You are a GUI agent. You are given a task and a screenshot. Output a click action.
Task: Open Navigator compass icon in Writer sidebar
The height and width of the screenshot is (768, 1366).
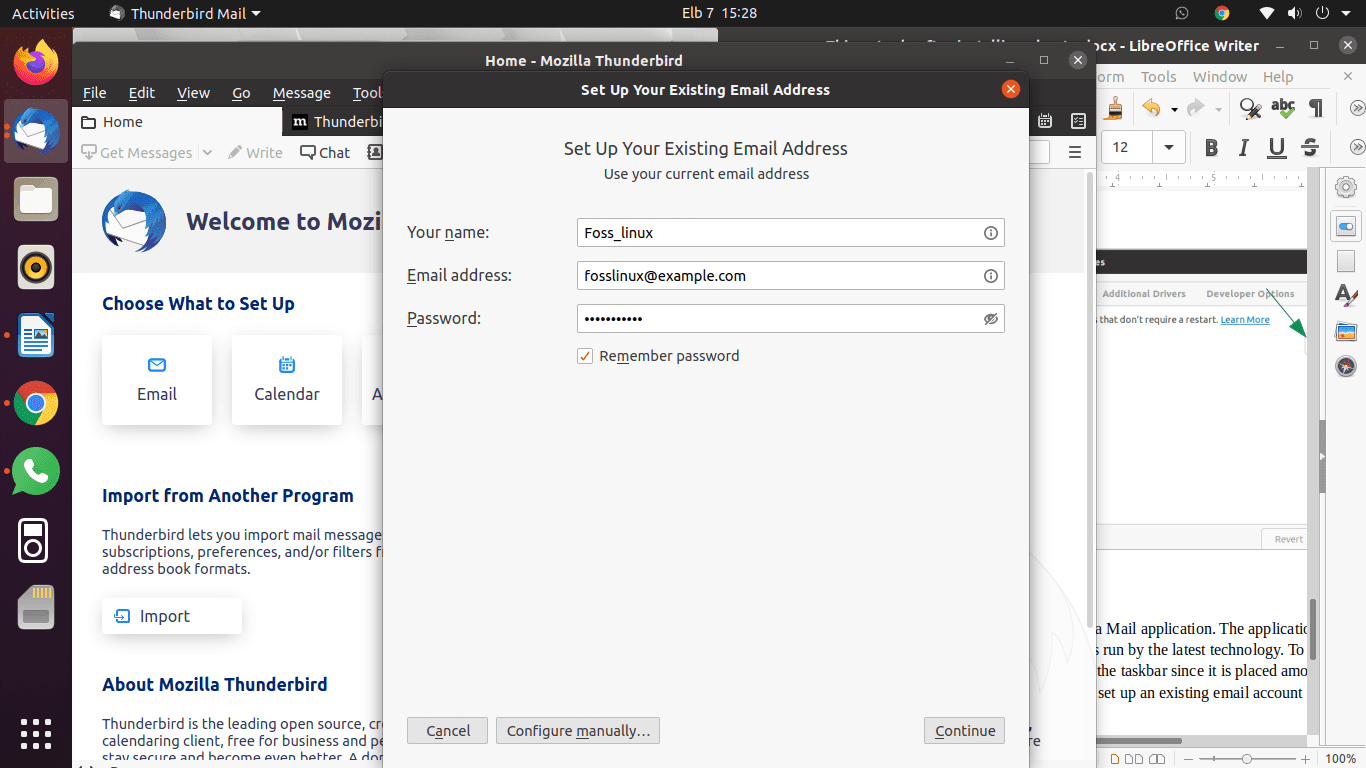(1346, 366)
